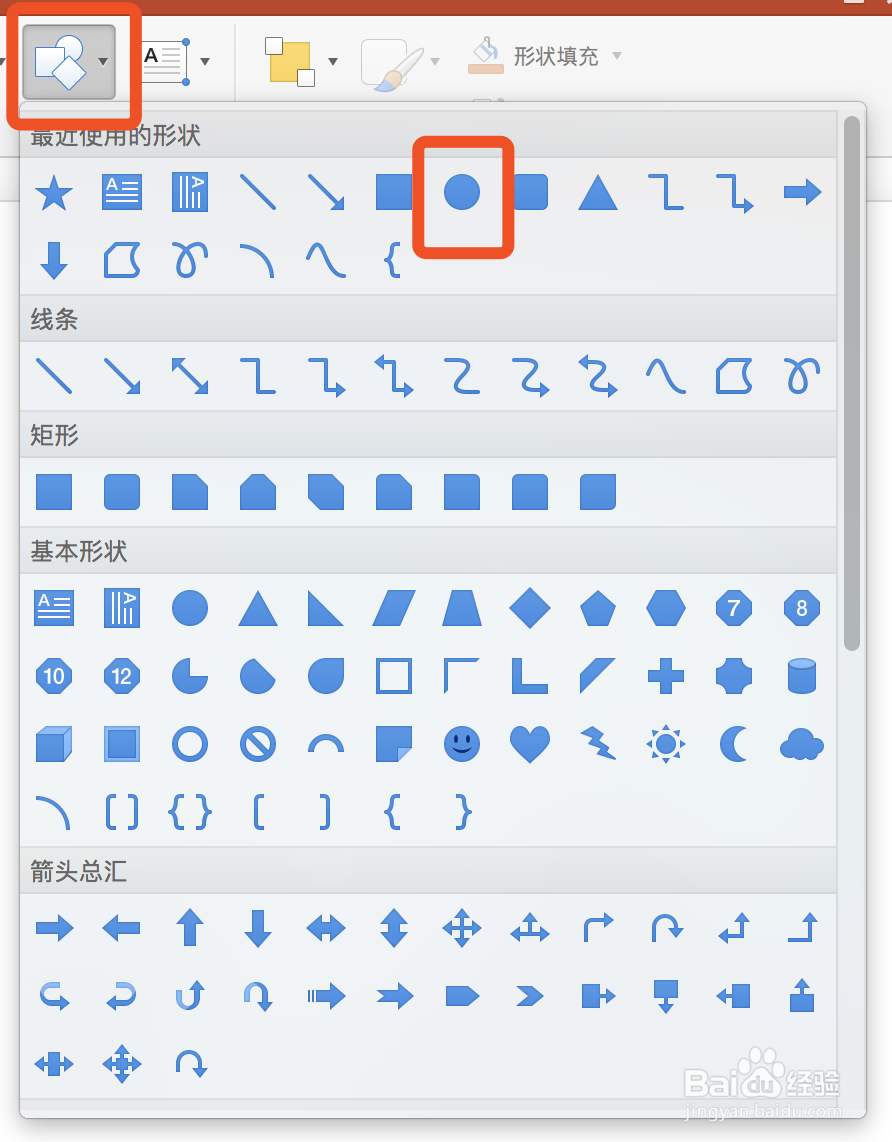Select the hexagon basic shape
This screenshot has width=892, height=1142.
click(666, 607)
